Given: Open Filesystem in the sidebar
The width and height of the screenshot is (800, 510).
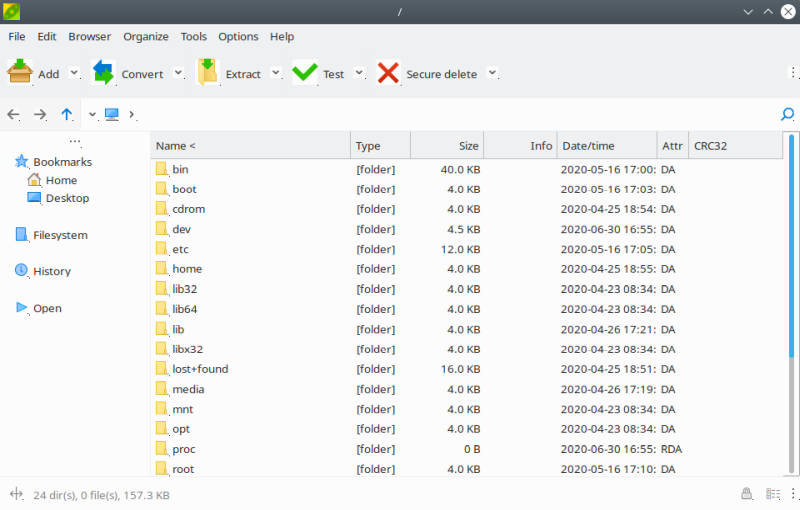Looking at the screenshot, I should pos(59,235).
